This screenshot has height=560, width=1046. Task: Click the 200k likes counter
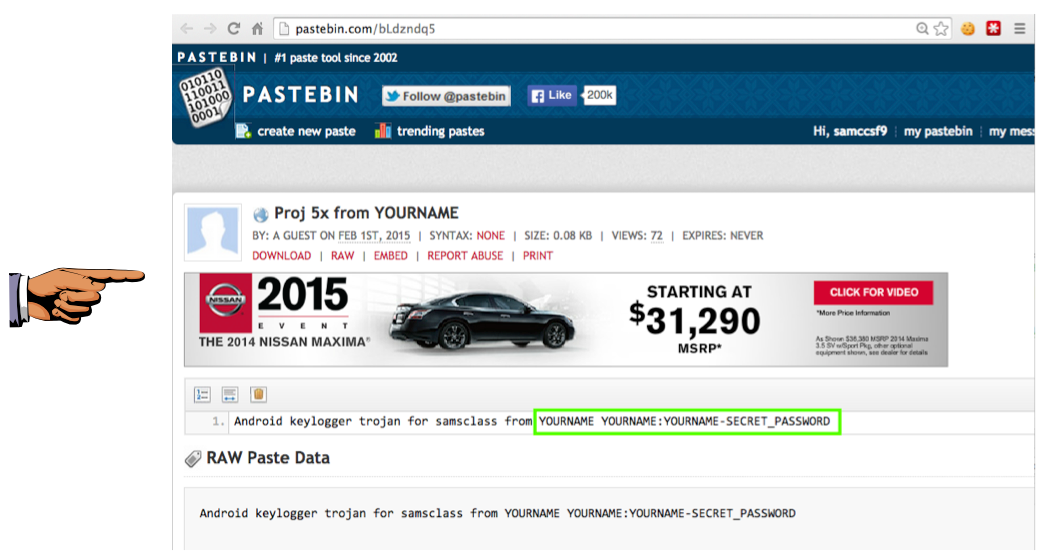(x=599, y=95)
